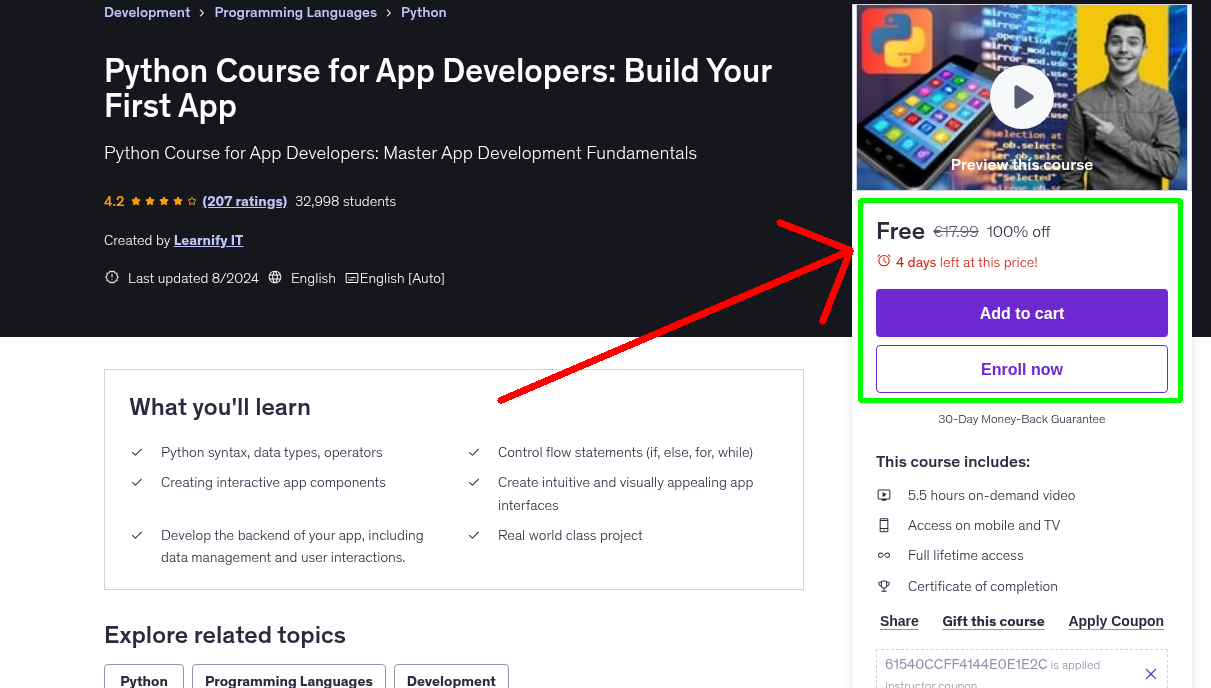
Task: Click the infinity lifetime access icon
Action: (884, 554)
